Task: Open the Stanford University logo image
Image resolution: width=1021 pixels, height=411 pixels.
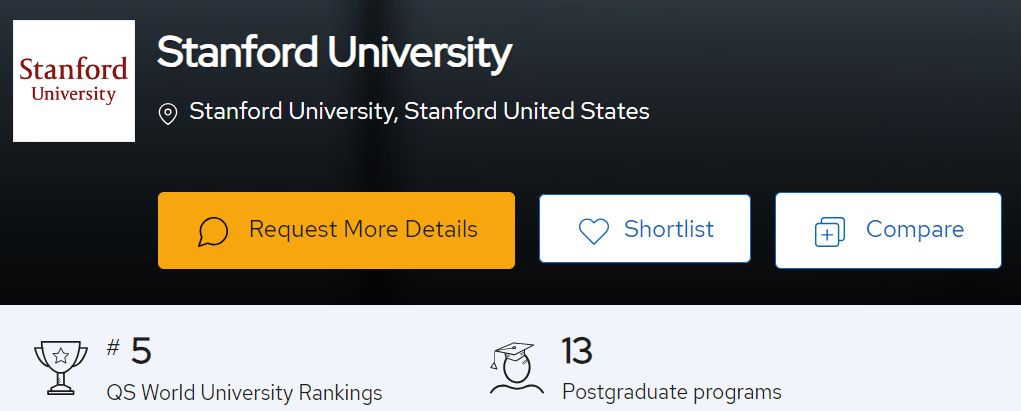Action: [74, 81]
